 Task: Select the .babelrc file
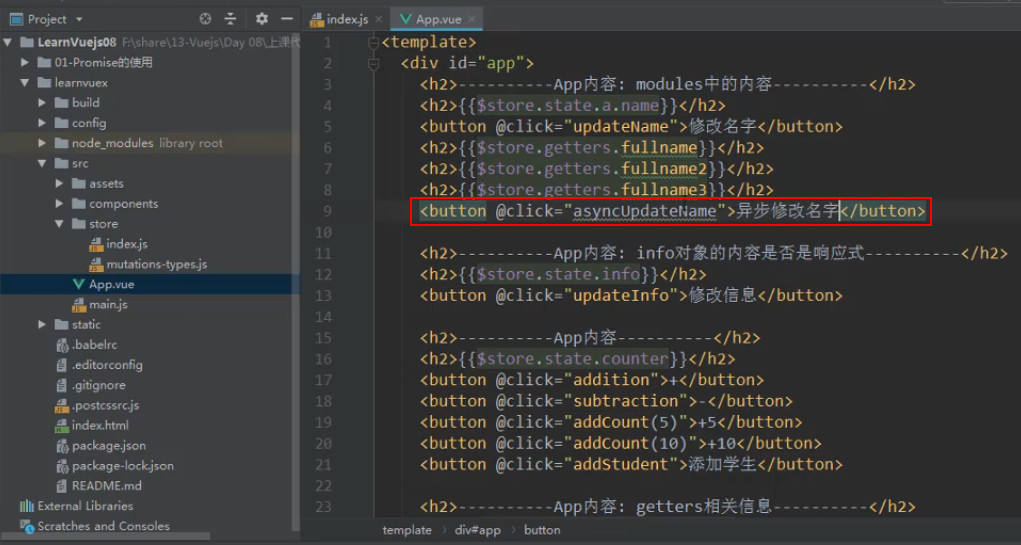(94, 344)
